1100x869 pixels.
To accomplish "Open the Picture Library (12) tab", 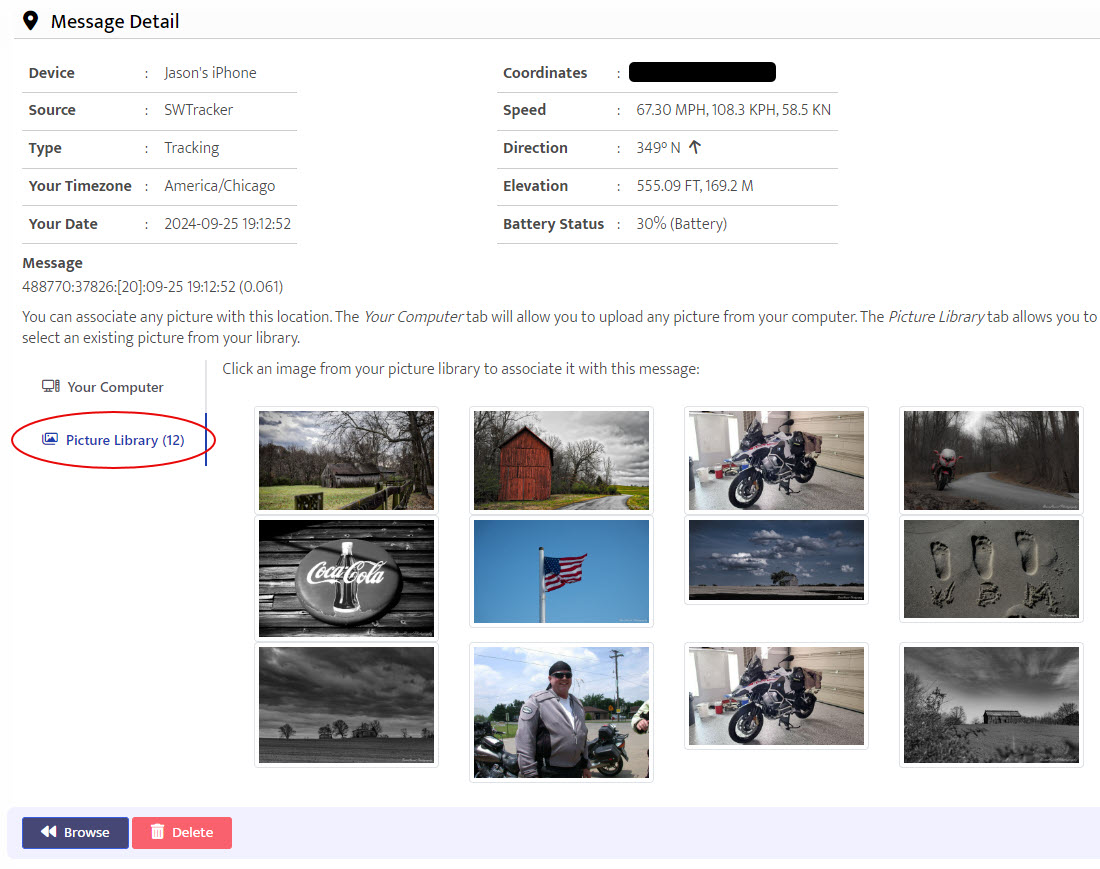I will pos(124,440).
